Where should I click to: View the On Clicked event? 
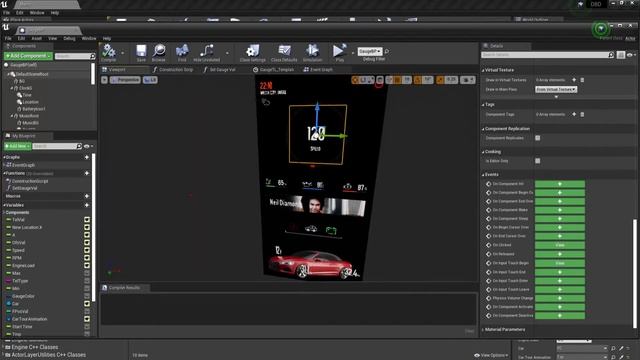[x=560, y=245]
